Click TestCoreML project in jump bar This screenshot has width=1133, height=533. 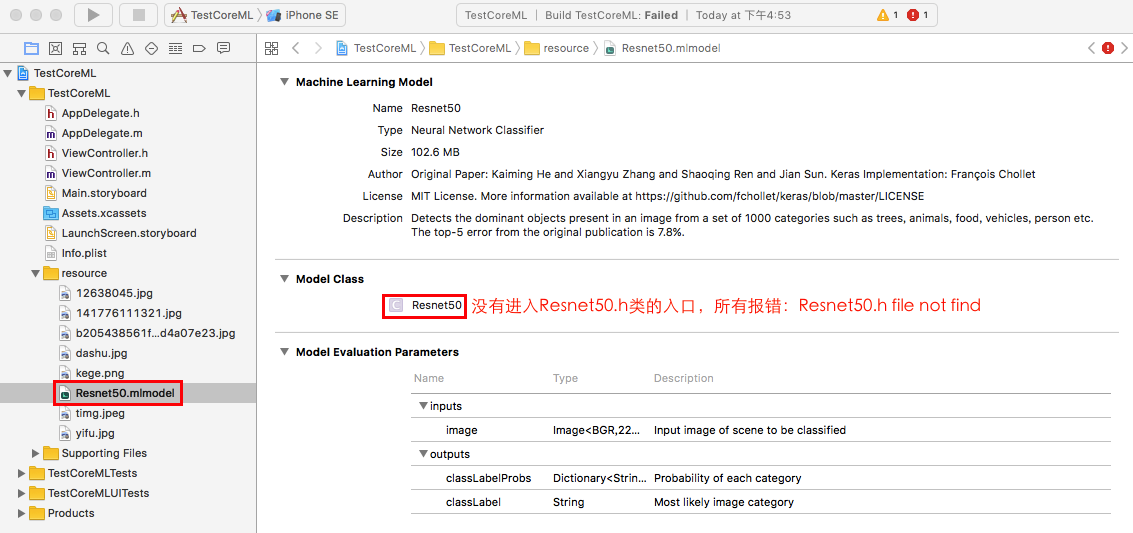click(x=376, y=48)
